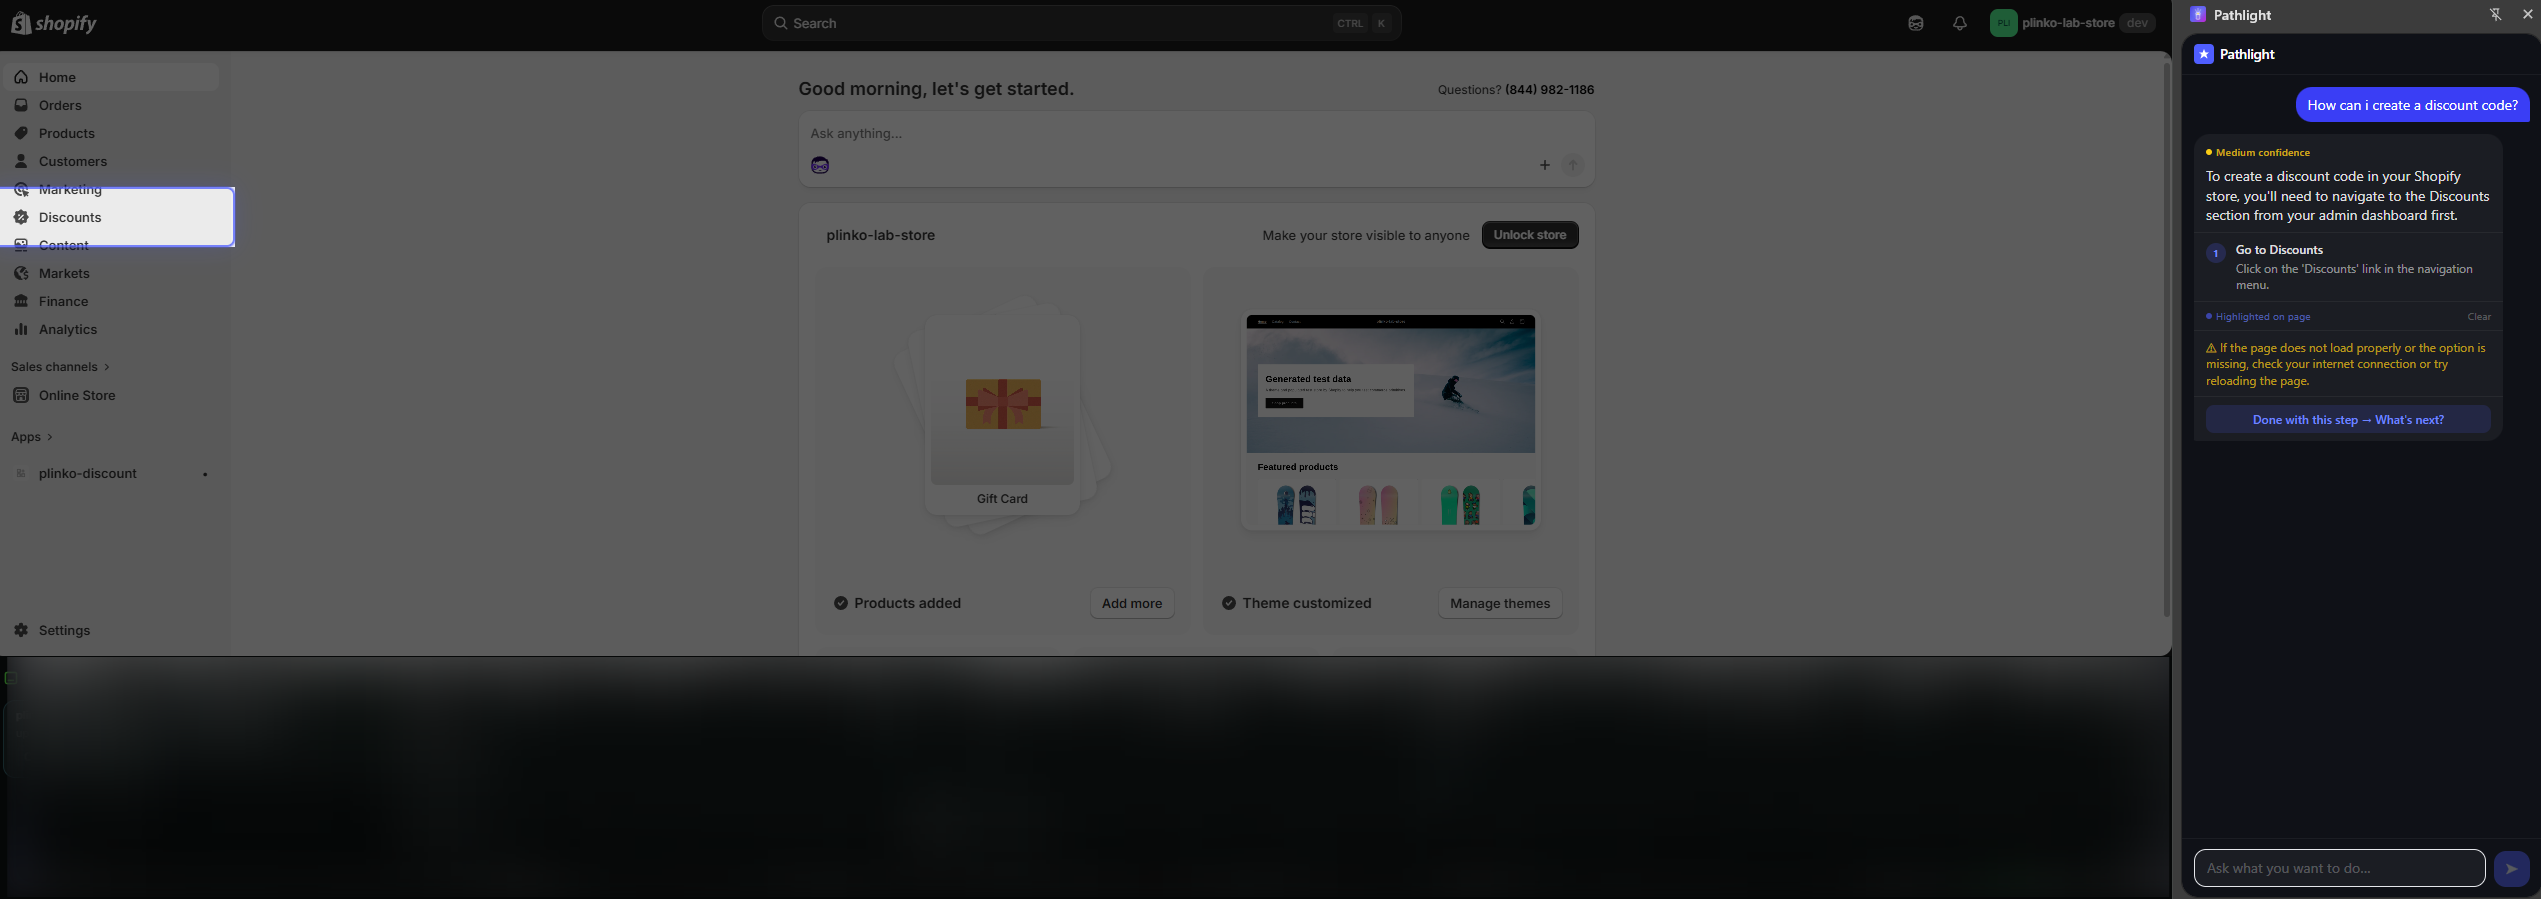
Task: Expand the Apps section
Action: tap(31, 437)
